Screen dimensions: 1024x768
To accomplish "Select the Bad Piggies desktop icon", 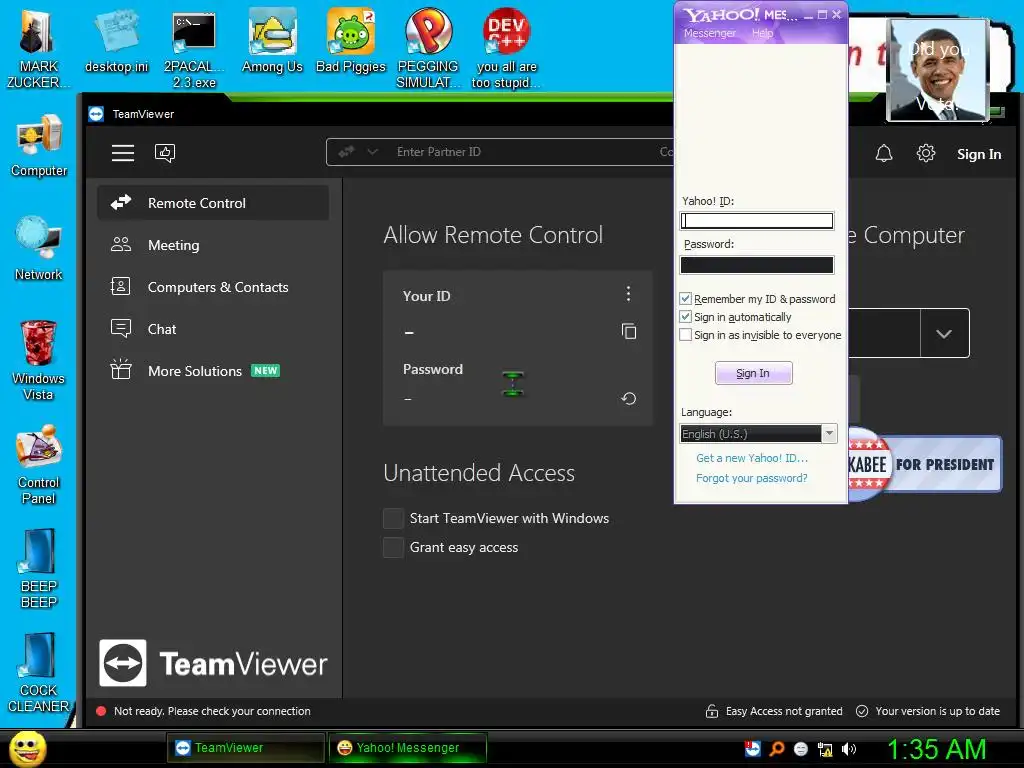I will tap(351, 42).
